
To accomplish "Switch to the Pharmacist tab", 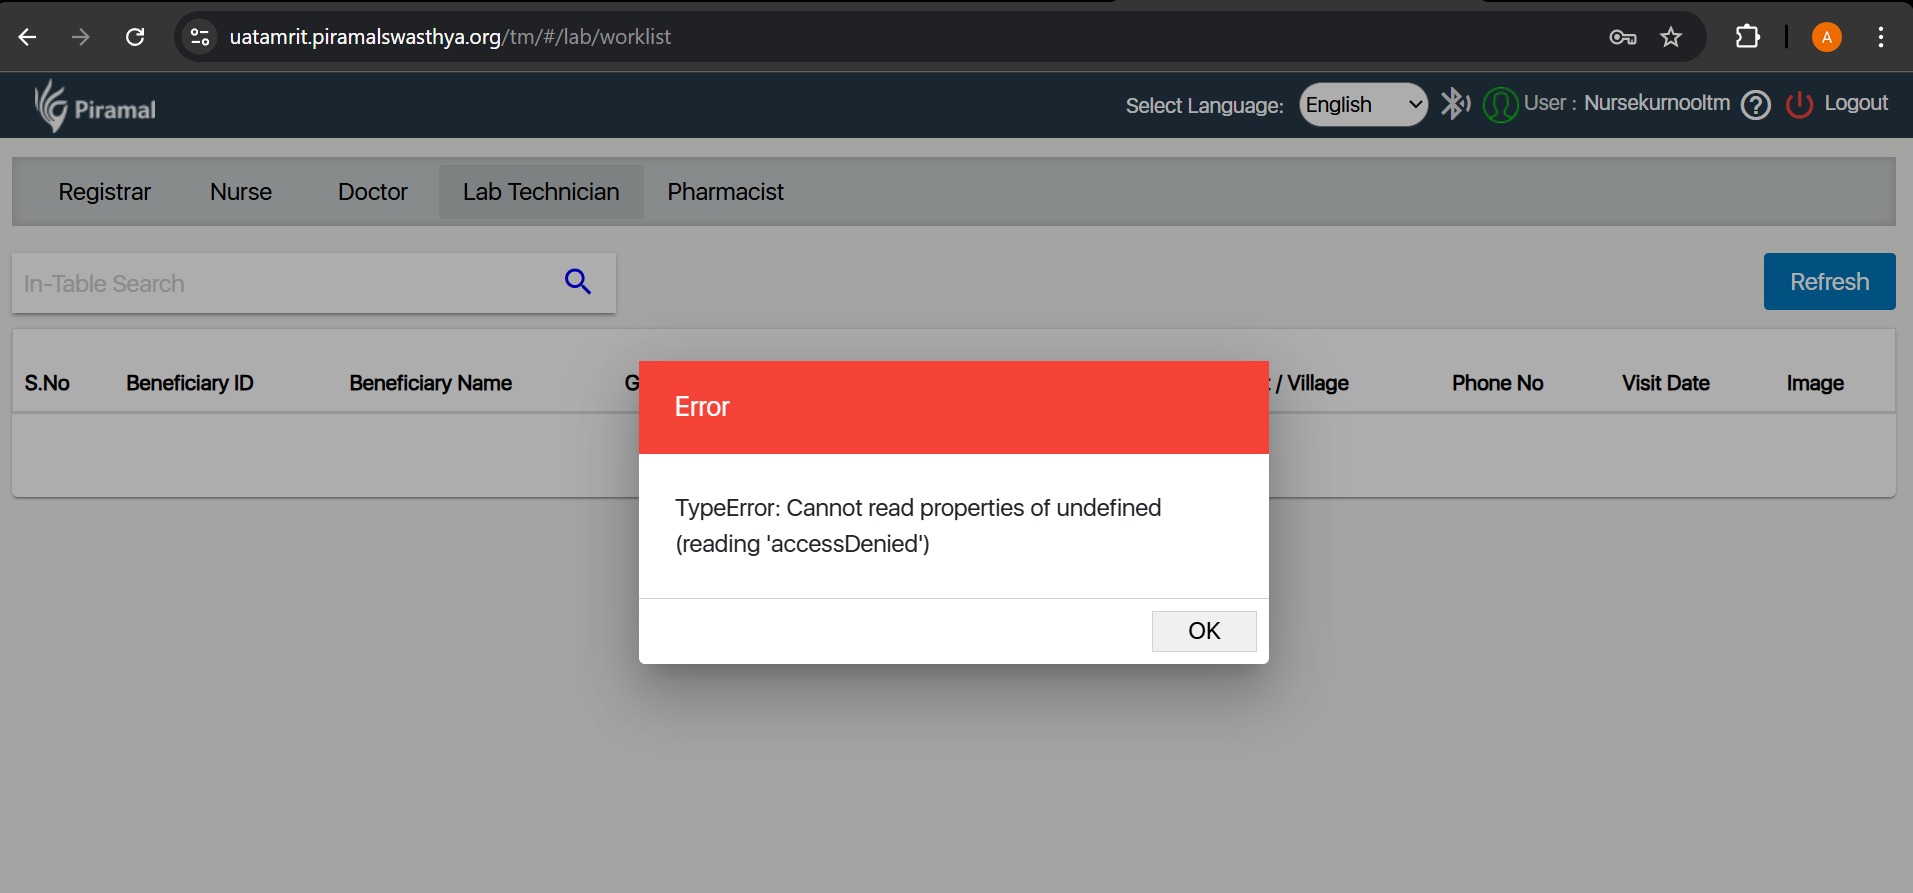I will click(725, 192).
